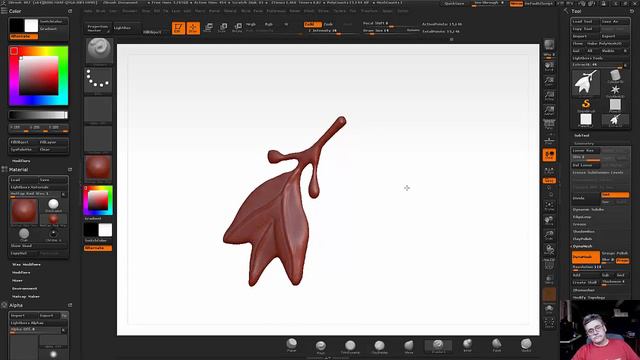
Task: Open the current brush thumbnail on left shelf
Action: [98, 50]
